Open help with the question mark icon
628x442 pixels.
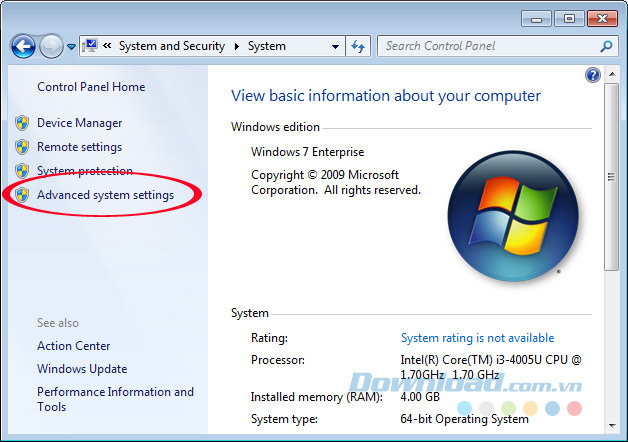pos(593,75)
